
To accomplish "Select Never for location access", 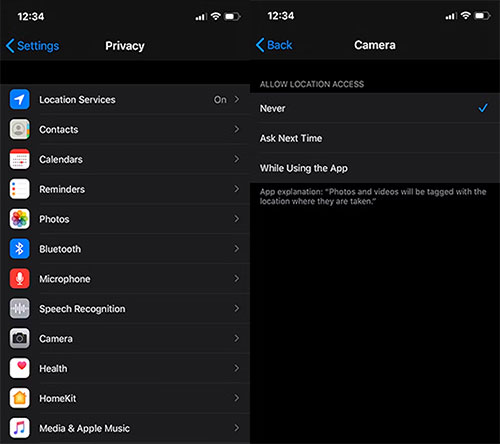I will point(375,108).
